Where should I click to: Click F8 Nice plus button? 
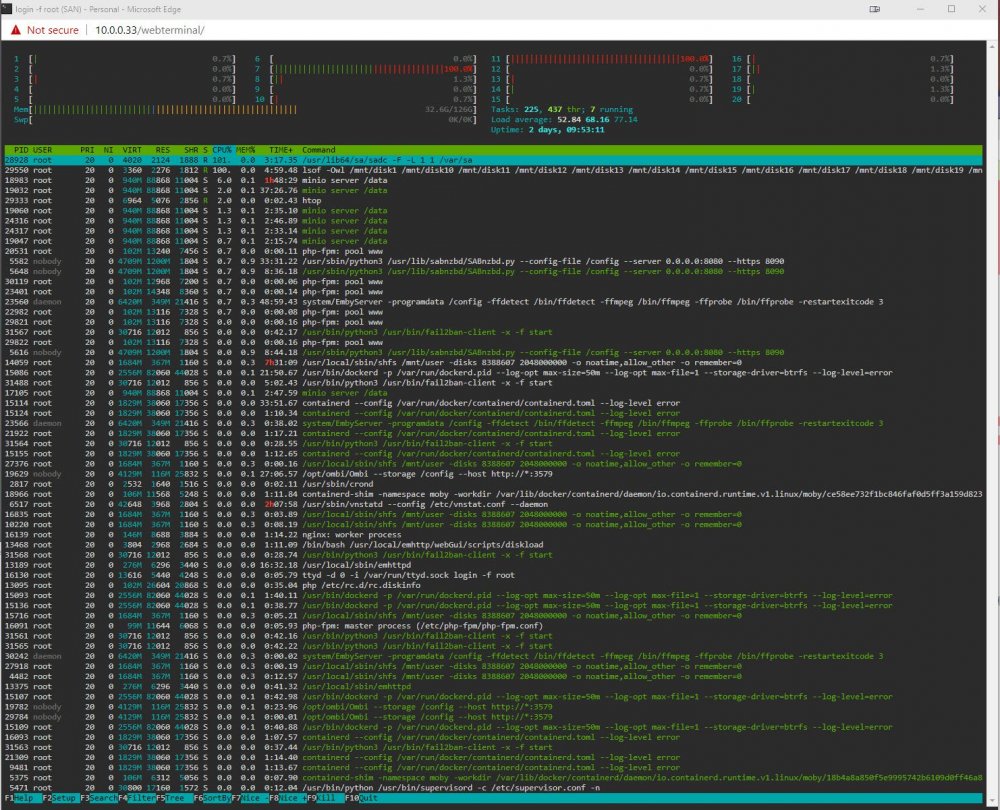pyautogui.click(x=288, y=798)
